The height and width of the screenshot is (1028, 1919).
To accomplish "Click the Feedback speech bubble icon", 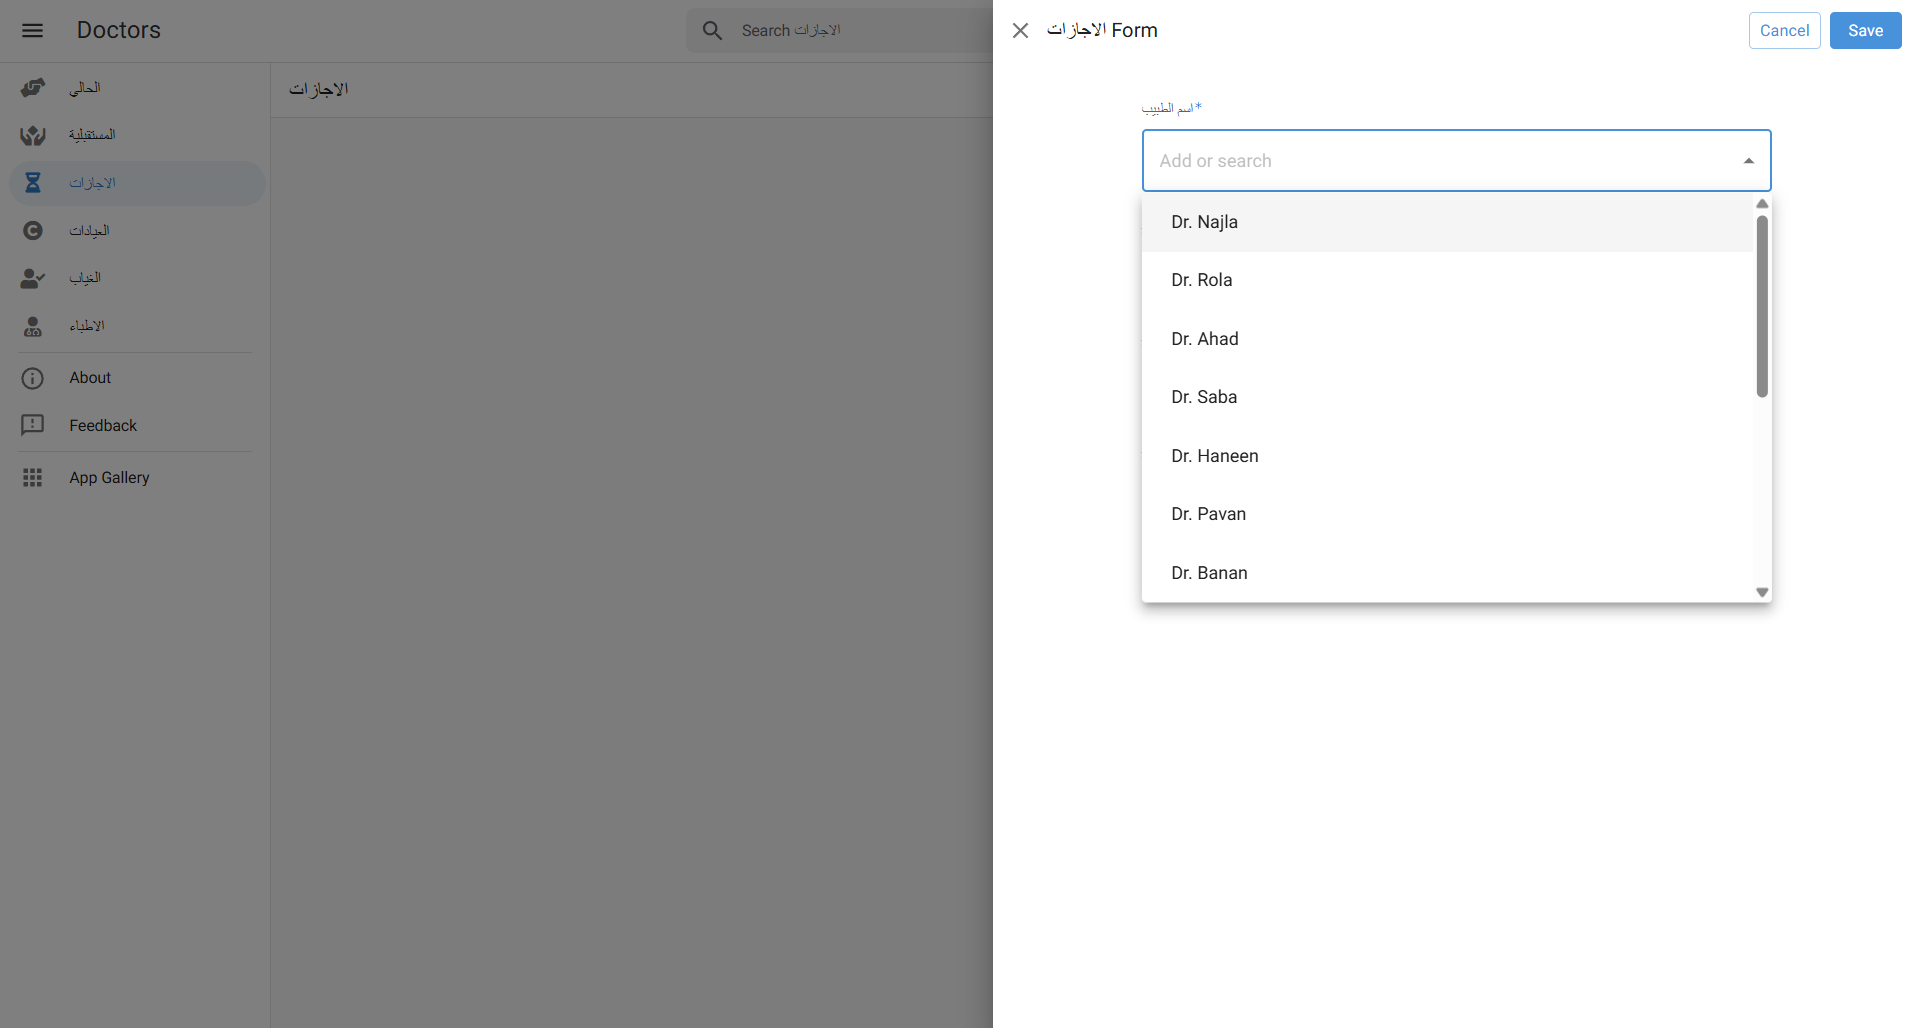I will pos(33,426).
